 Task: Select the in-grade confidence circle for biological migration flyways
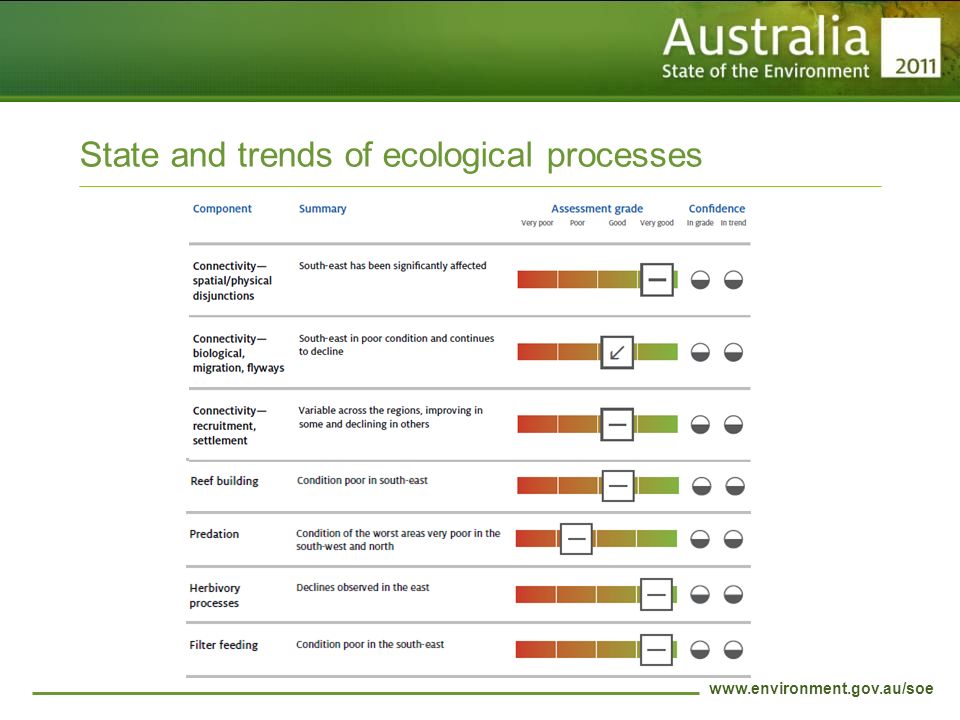click(700, 352)
